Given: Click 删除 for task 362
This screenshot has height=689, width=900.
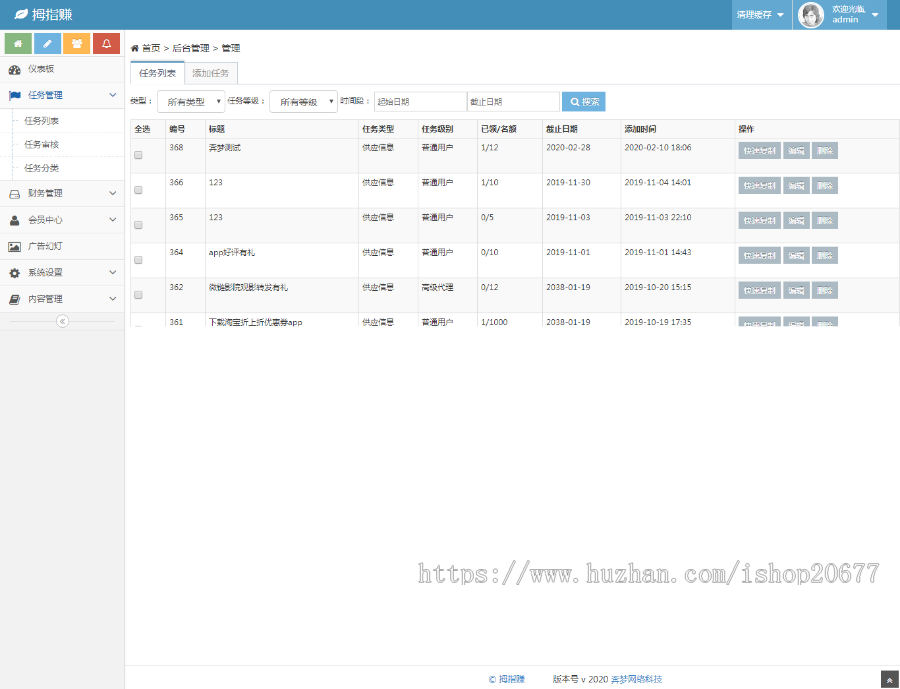Looking at the screenshot, I should 825,291.
